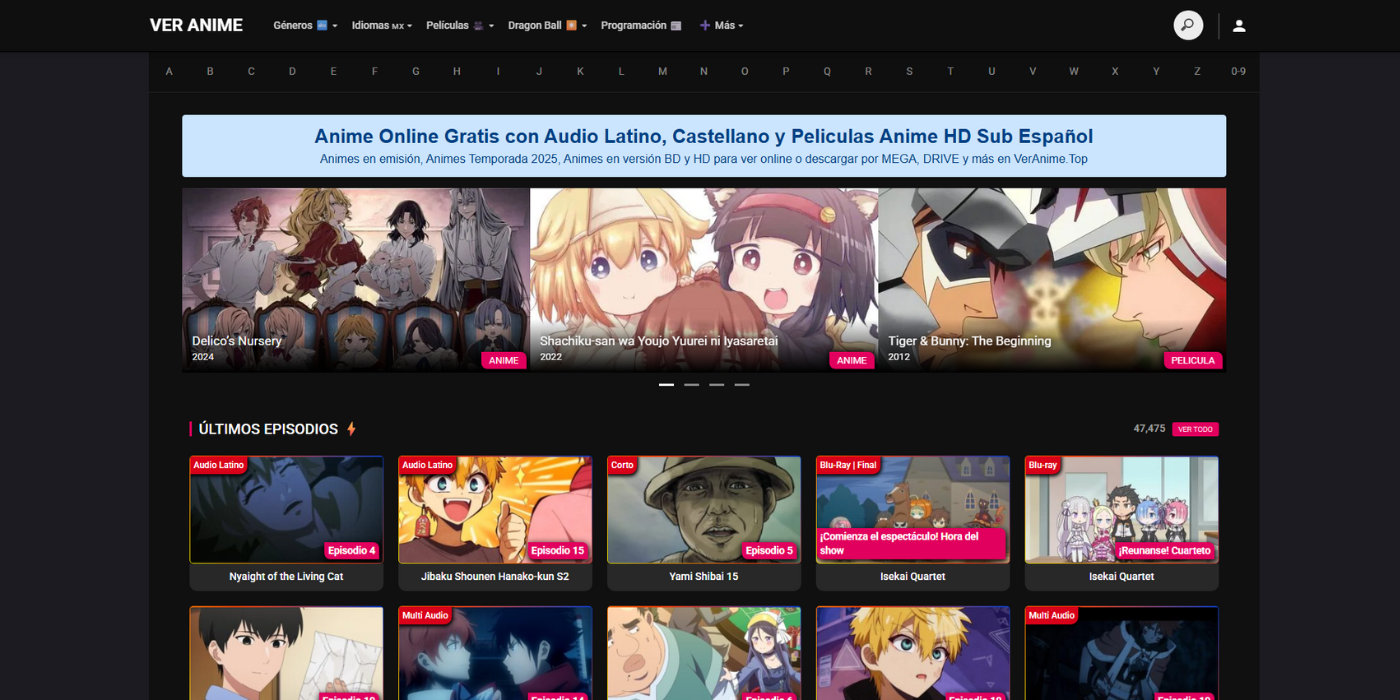Open the Más menu with plus icon
The image size is (1400, 700).
[721, 26]
